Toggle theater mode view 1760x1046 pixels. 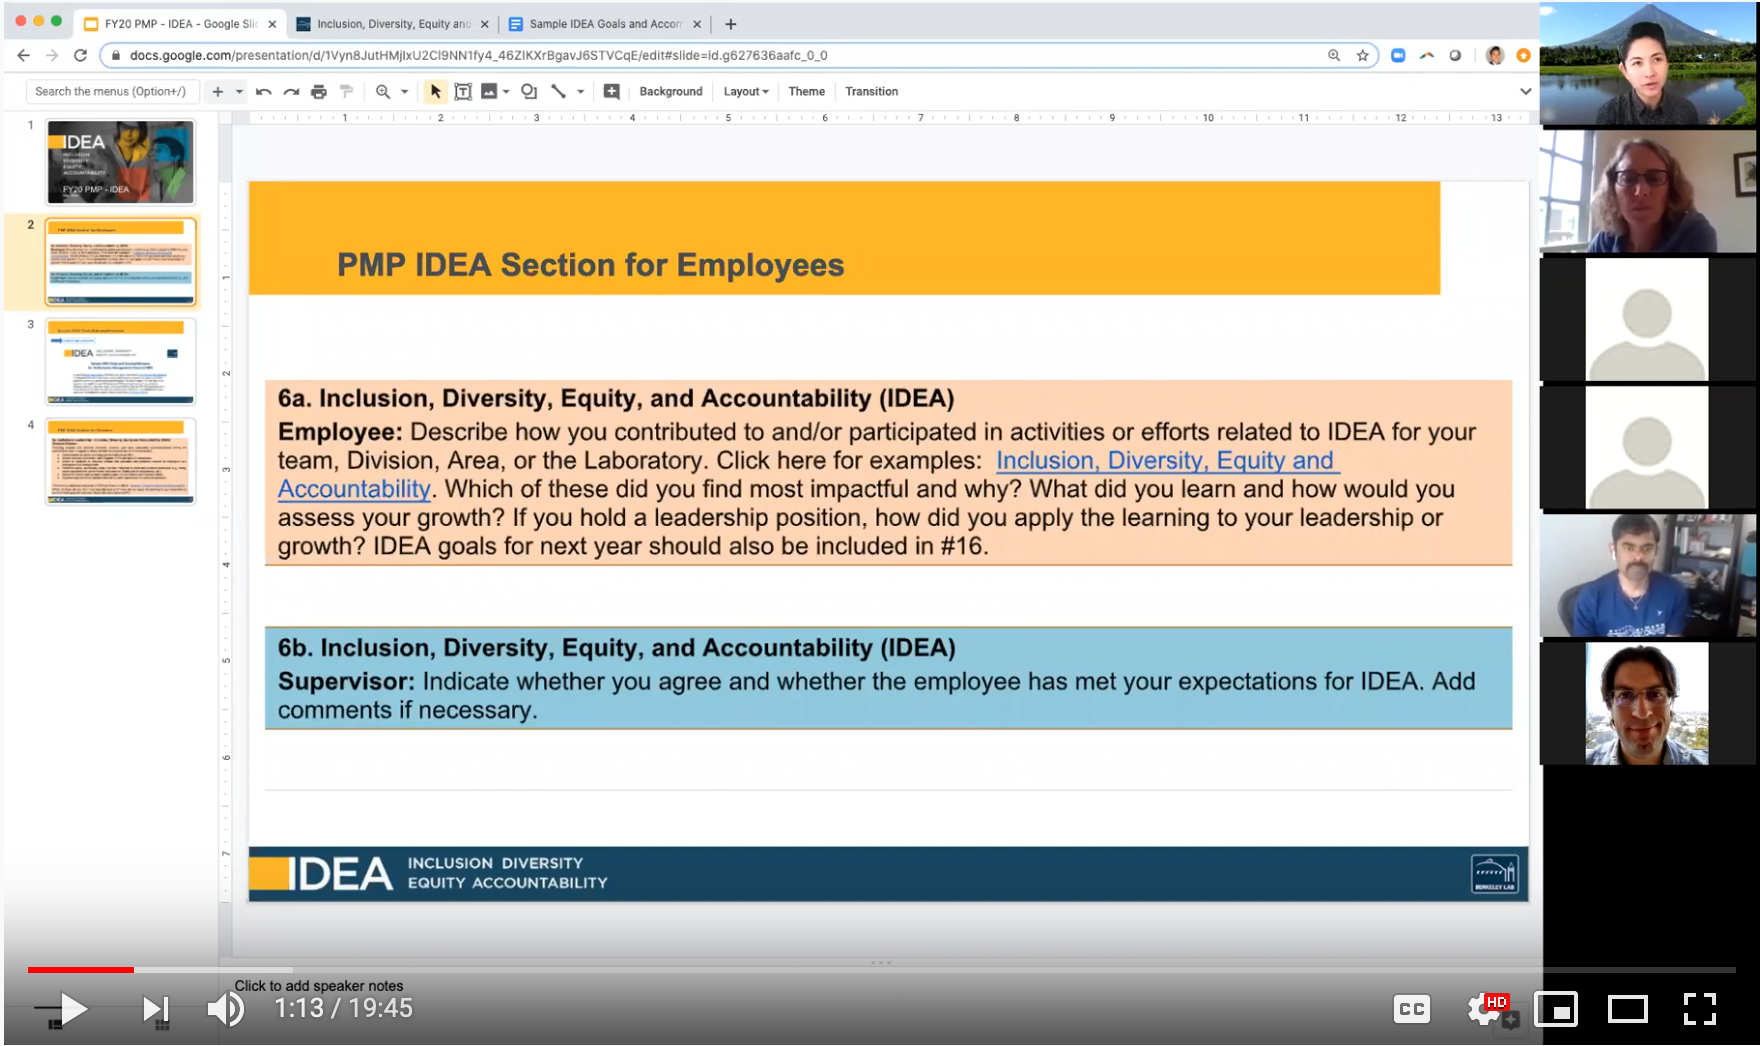point(1627,1009)
